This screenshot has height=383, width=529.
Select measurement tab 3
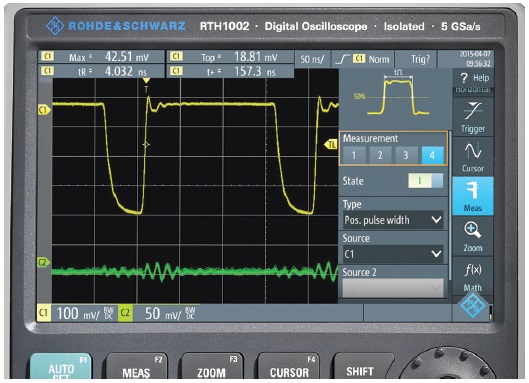(x=406, y=155)
